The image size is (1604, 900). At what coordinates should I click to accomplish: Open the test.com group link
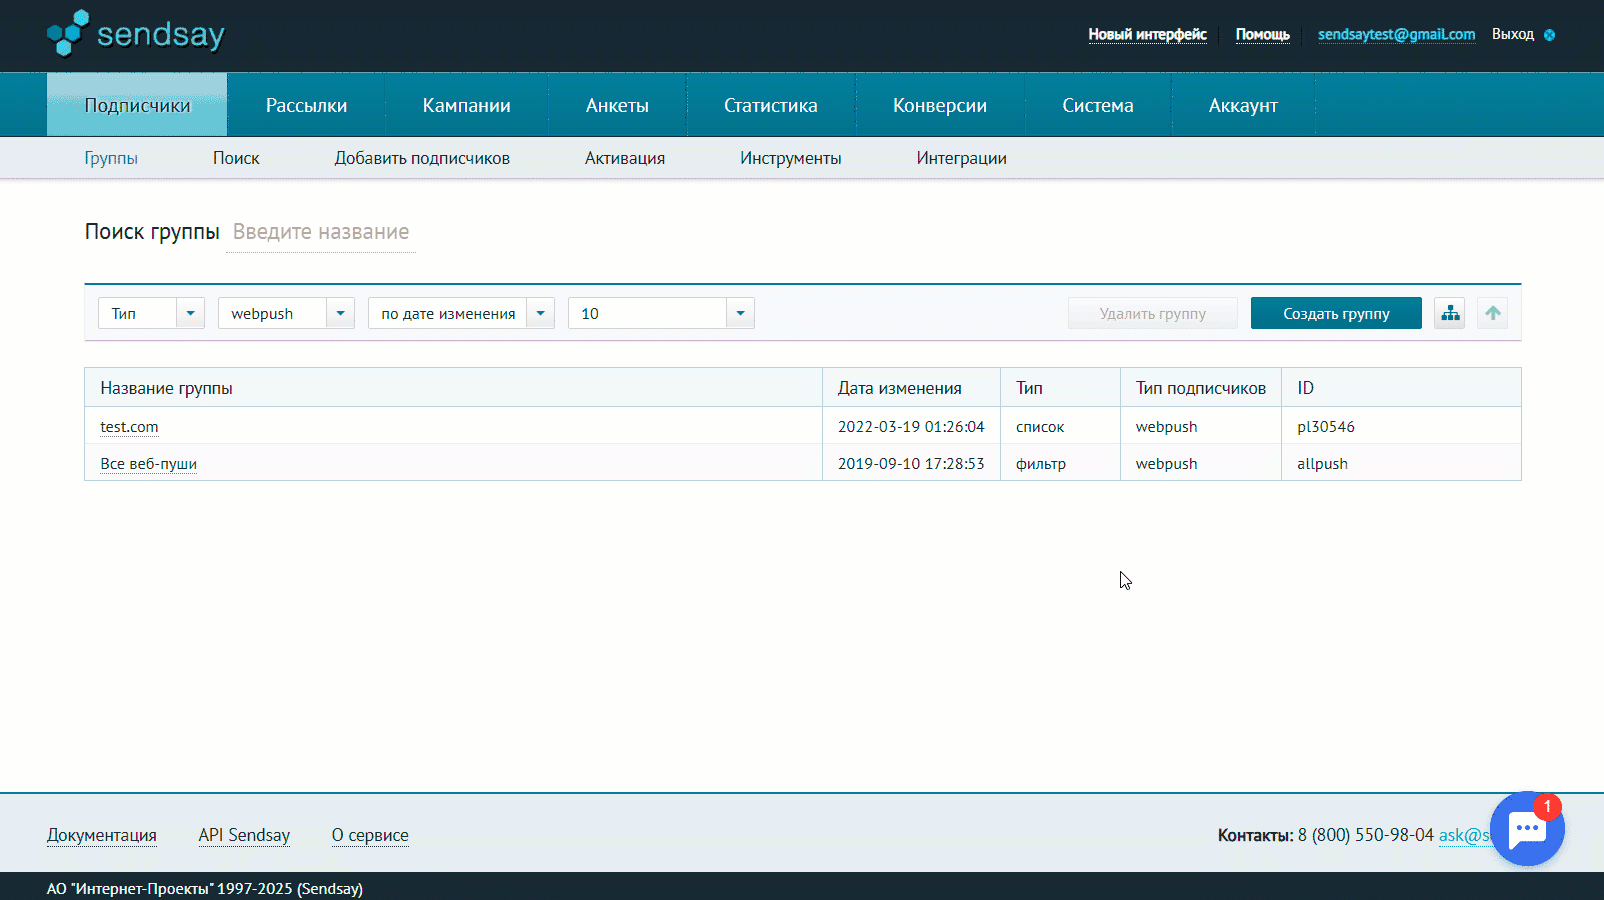[x=129, y=427]
